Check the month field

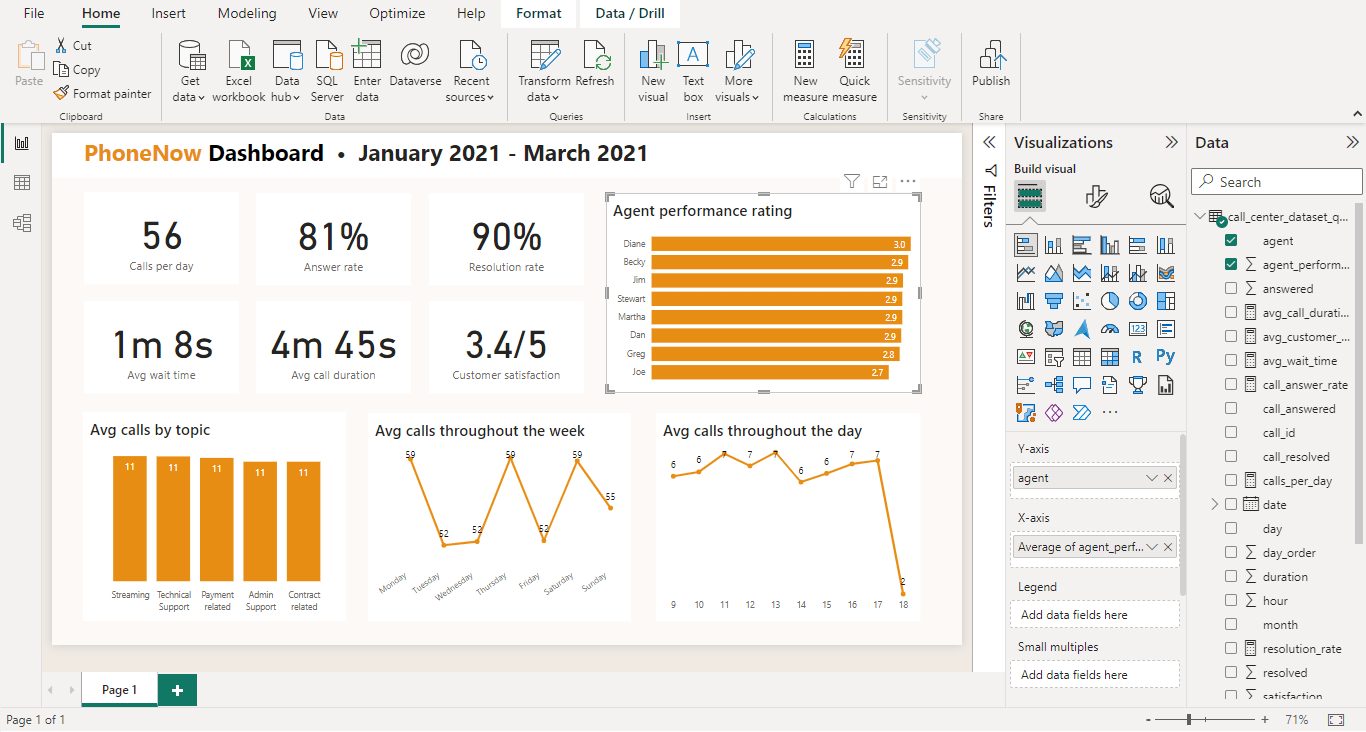point(1231,624)
